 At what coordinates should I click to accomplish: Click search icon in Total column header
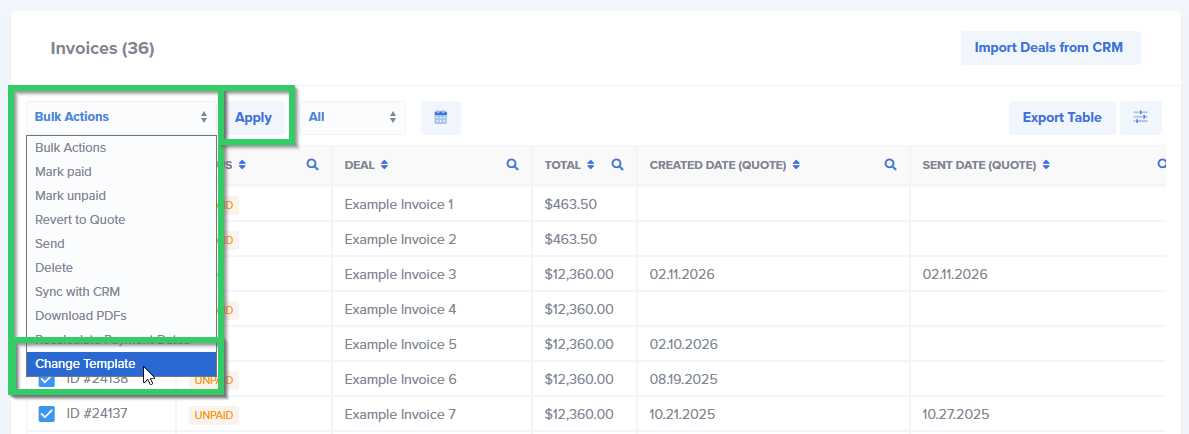tap(618, 164)
